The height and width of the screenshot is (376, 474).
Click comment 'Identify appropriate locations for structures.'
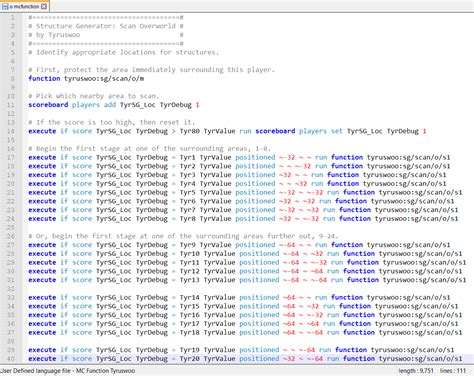[123, 52]
